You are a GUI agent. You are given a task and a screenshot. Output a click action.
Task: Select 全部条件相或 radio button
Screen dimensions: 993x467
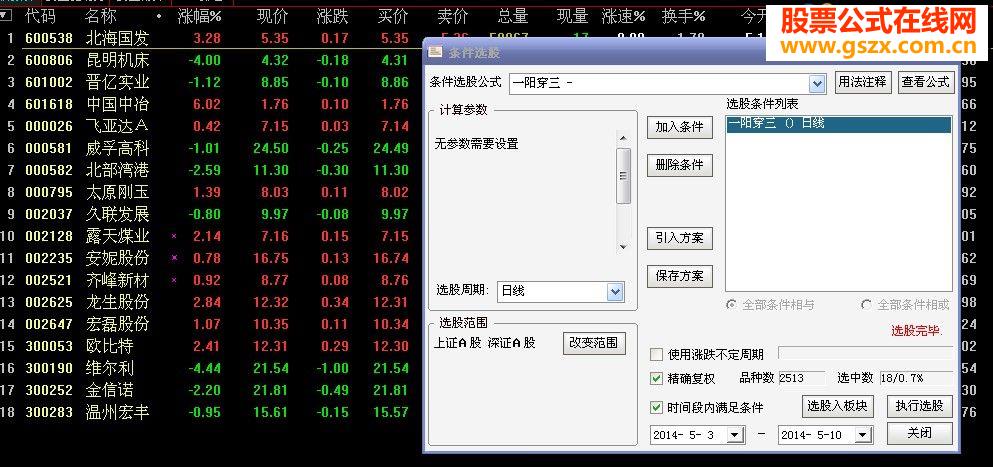[866, 305]
